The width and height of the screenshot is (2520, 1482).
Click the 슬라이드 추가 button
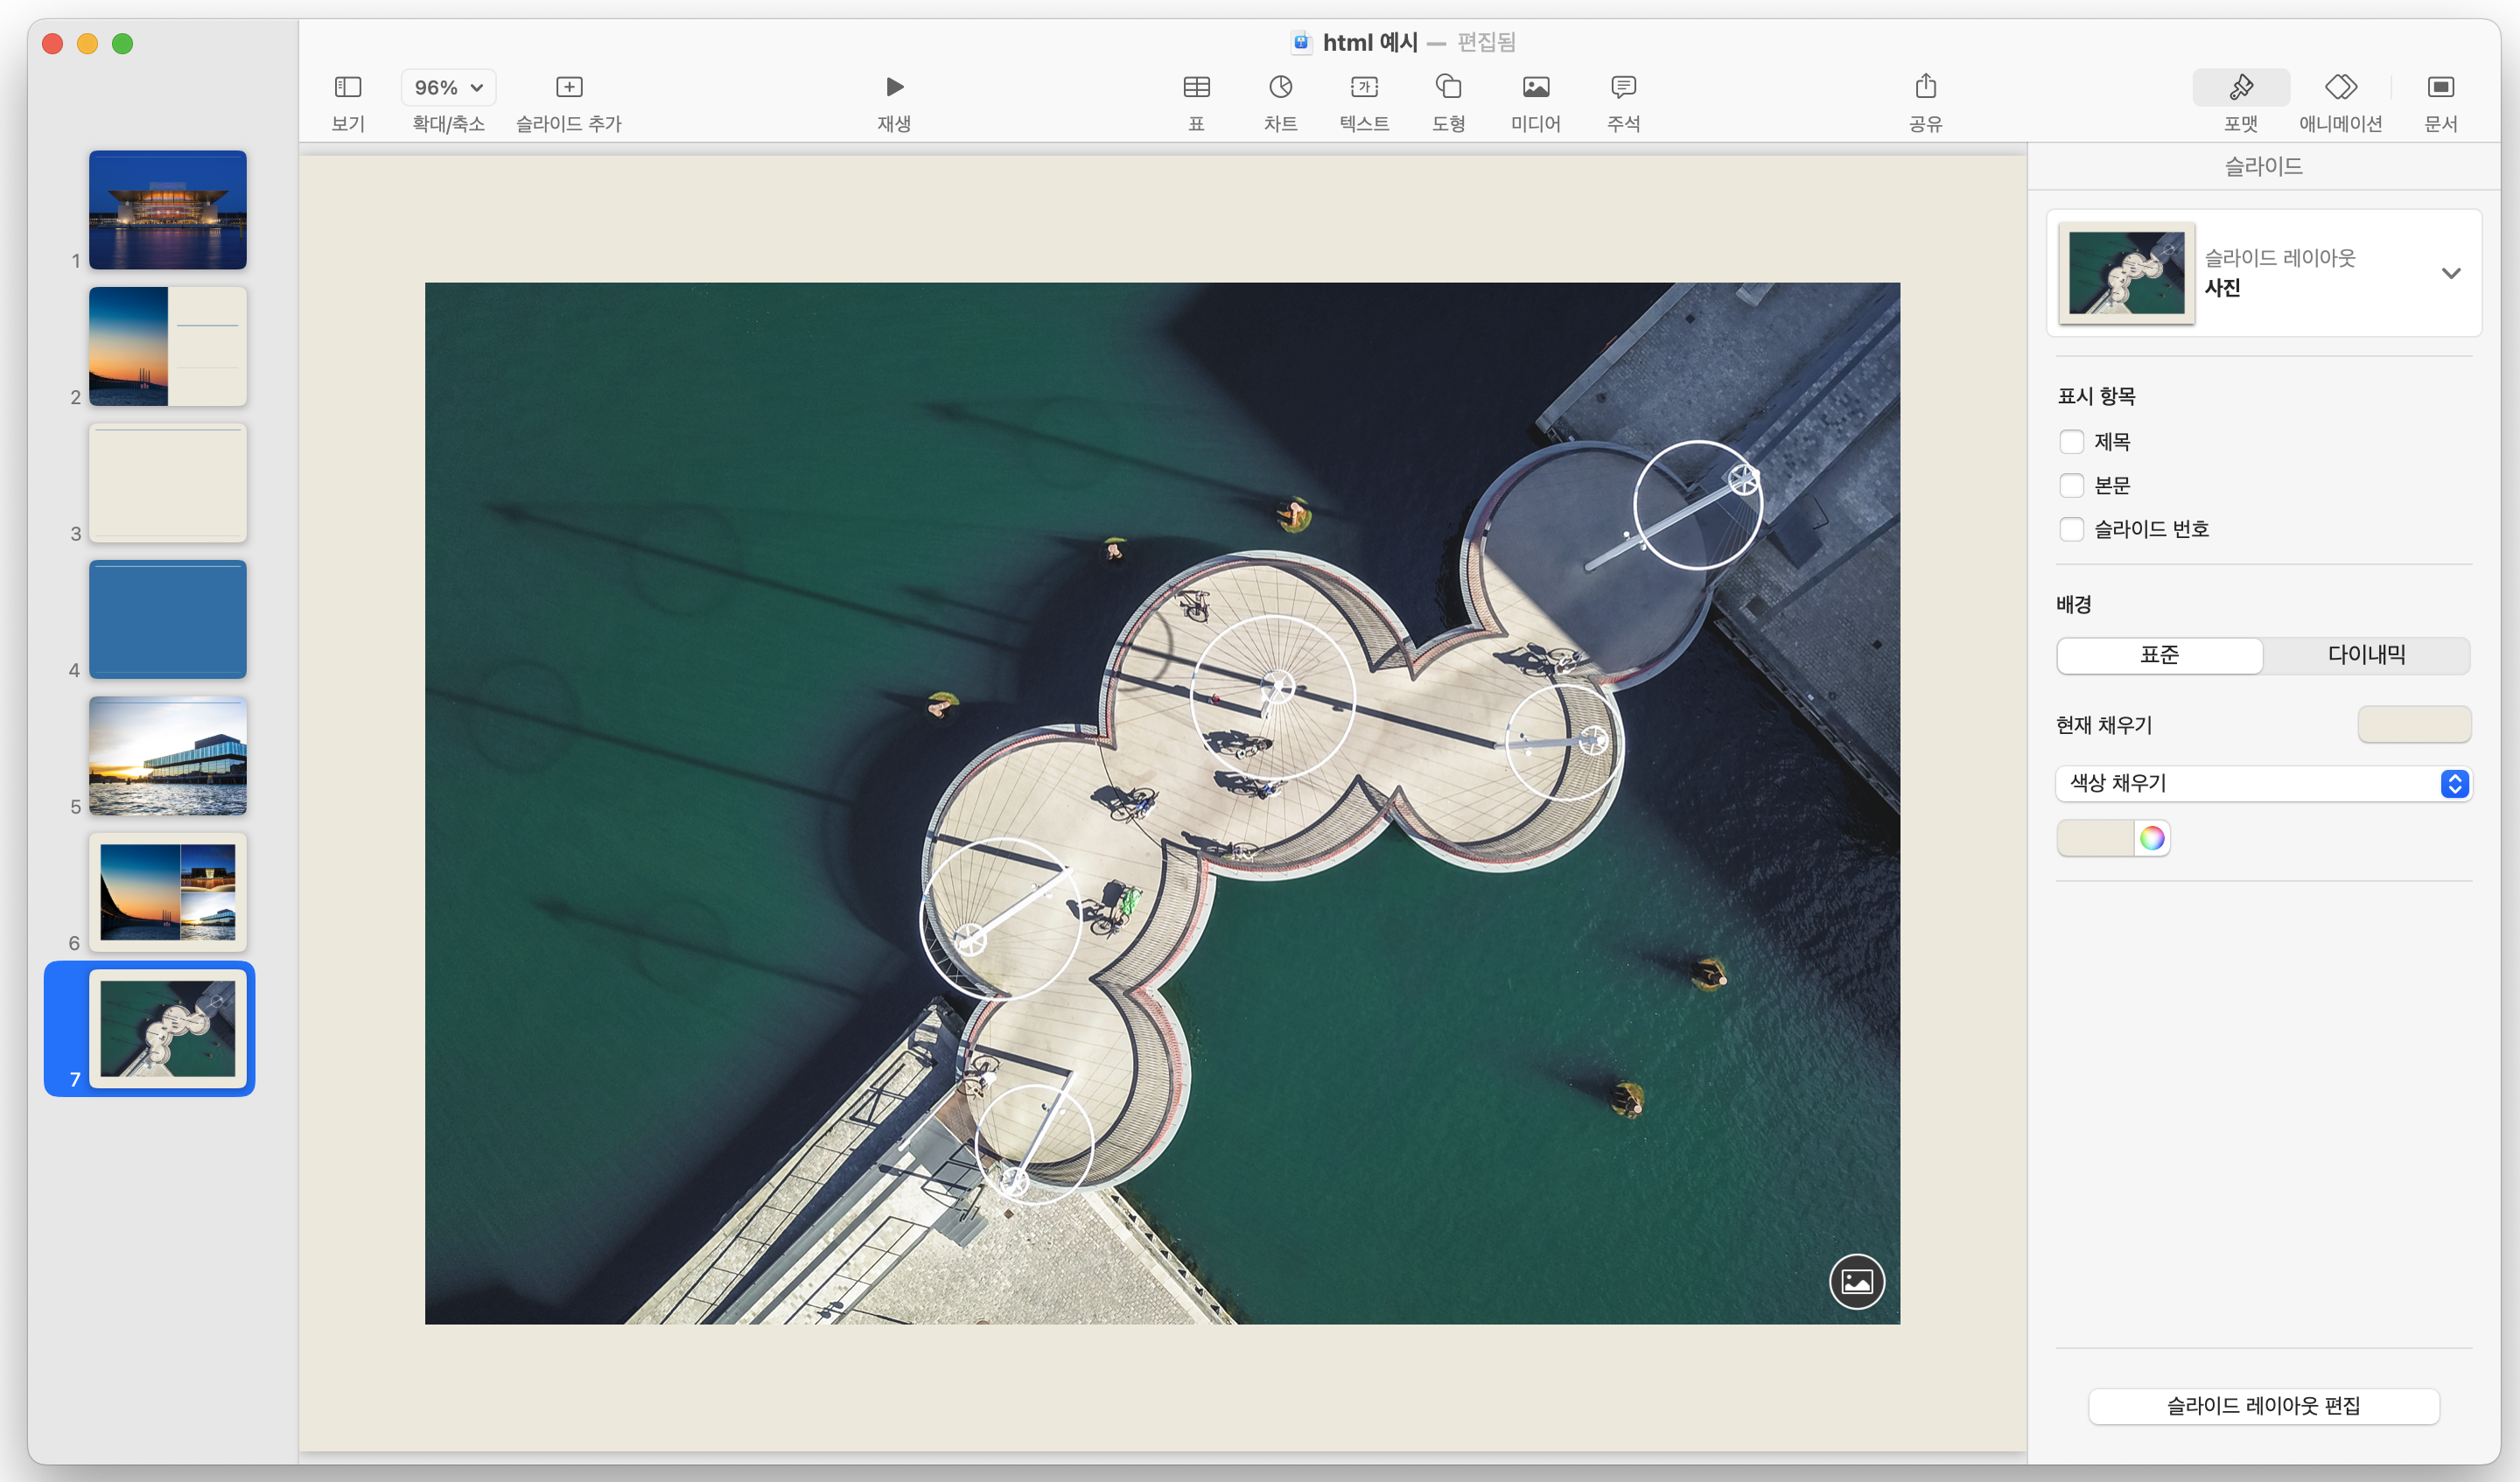[569, 87]
